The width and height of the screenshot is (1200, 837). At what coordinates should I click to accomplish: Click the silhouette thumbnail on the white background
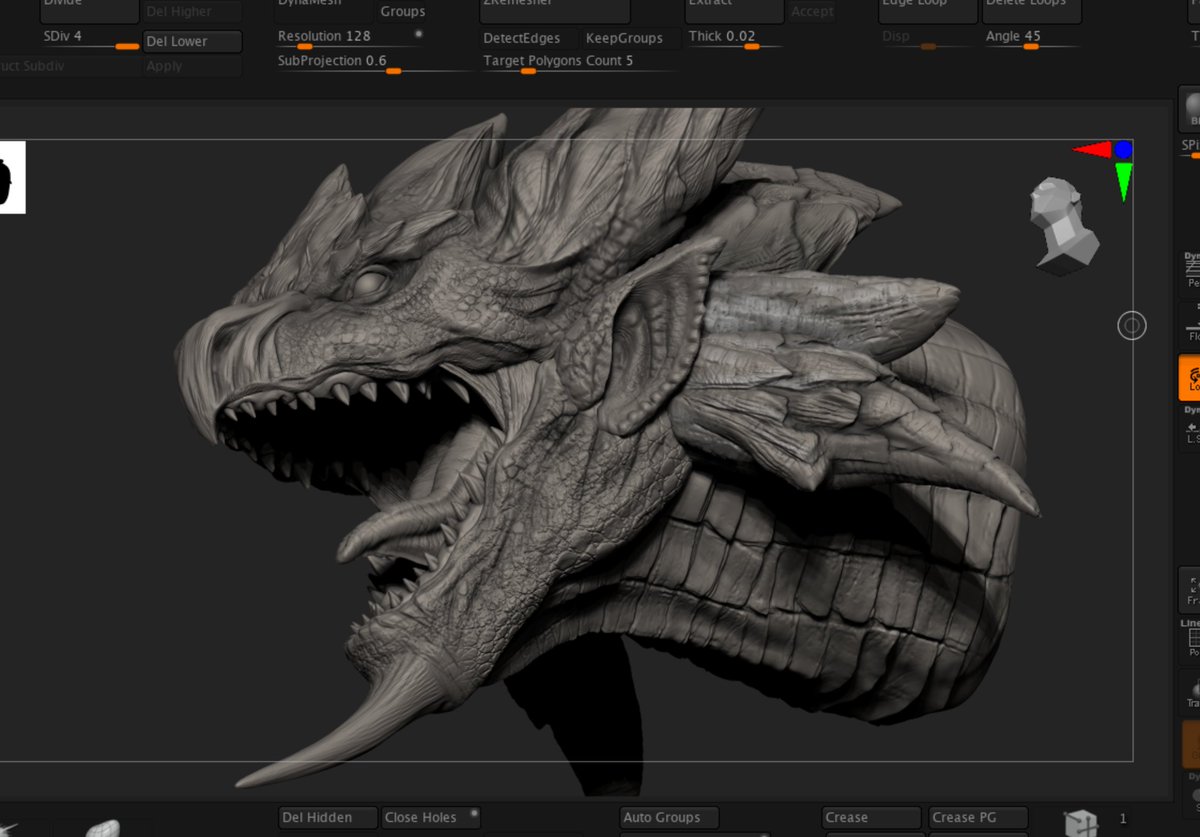12,177
